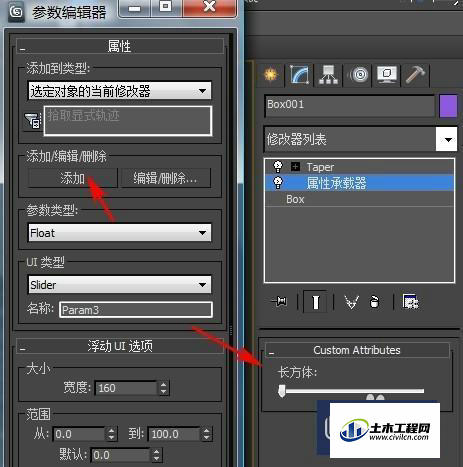This screenshot has width=463, height=467.
Task: Open the 参数类型 Float dropdown
Action: 120,233
